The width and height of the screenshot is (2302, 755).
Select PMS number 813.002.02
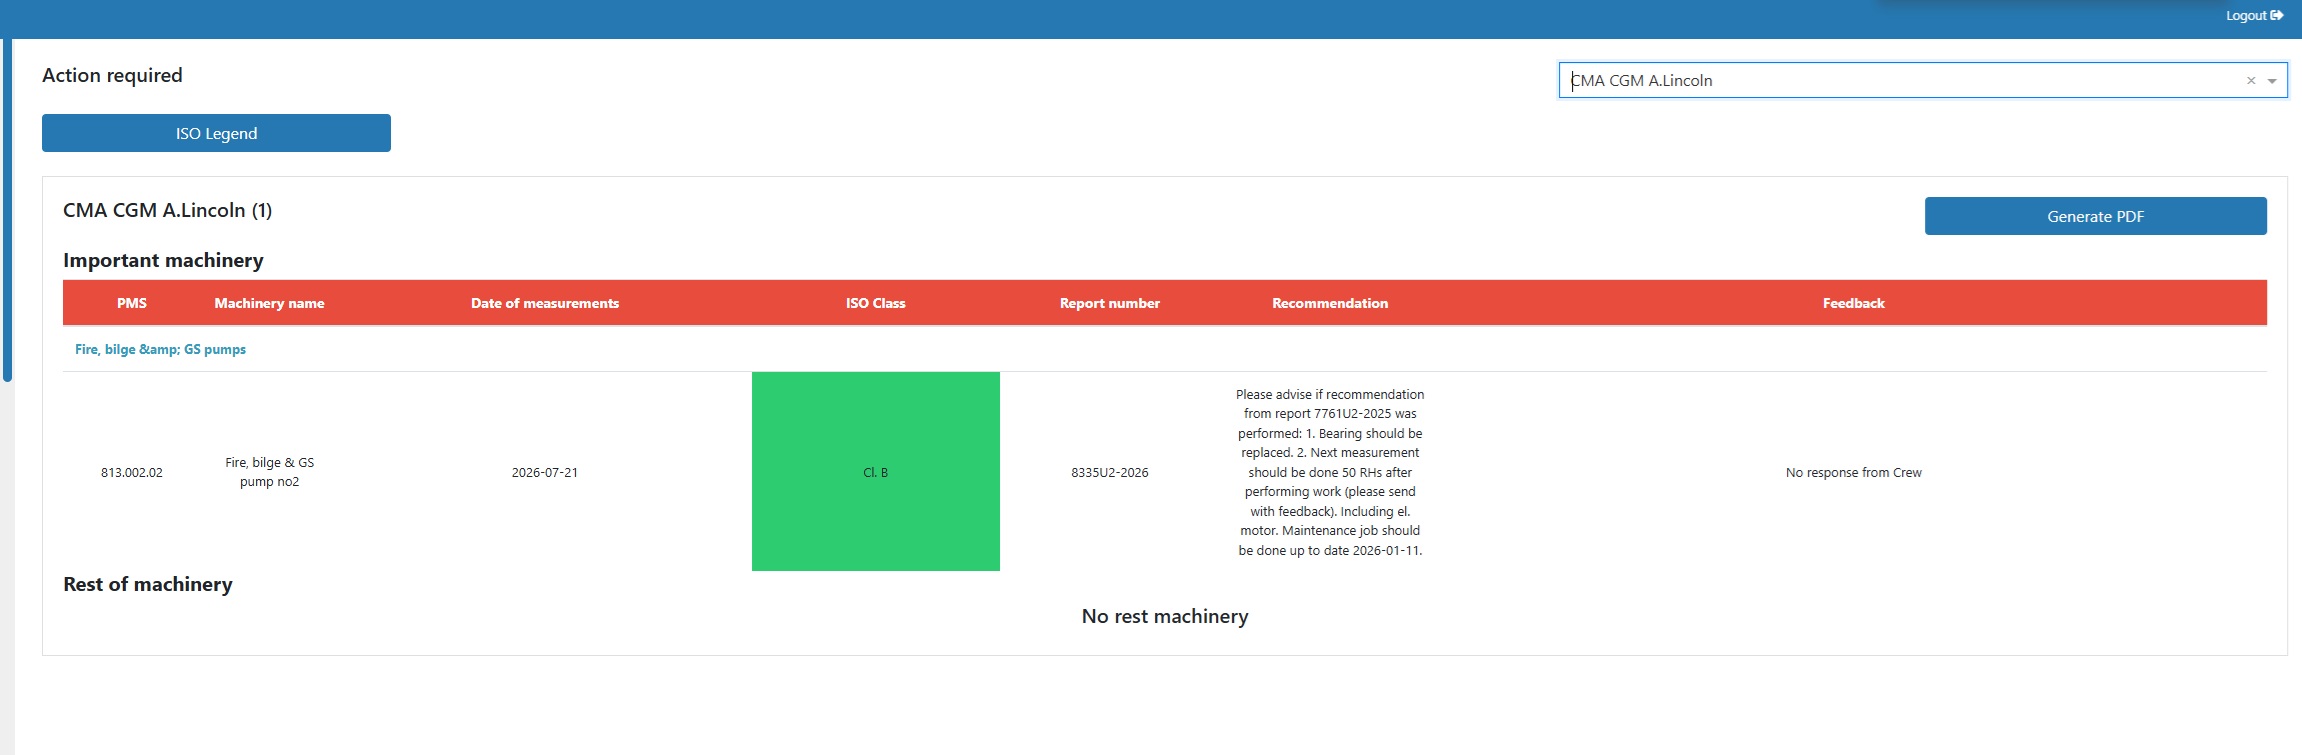(132, 472)
